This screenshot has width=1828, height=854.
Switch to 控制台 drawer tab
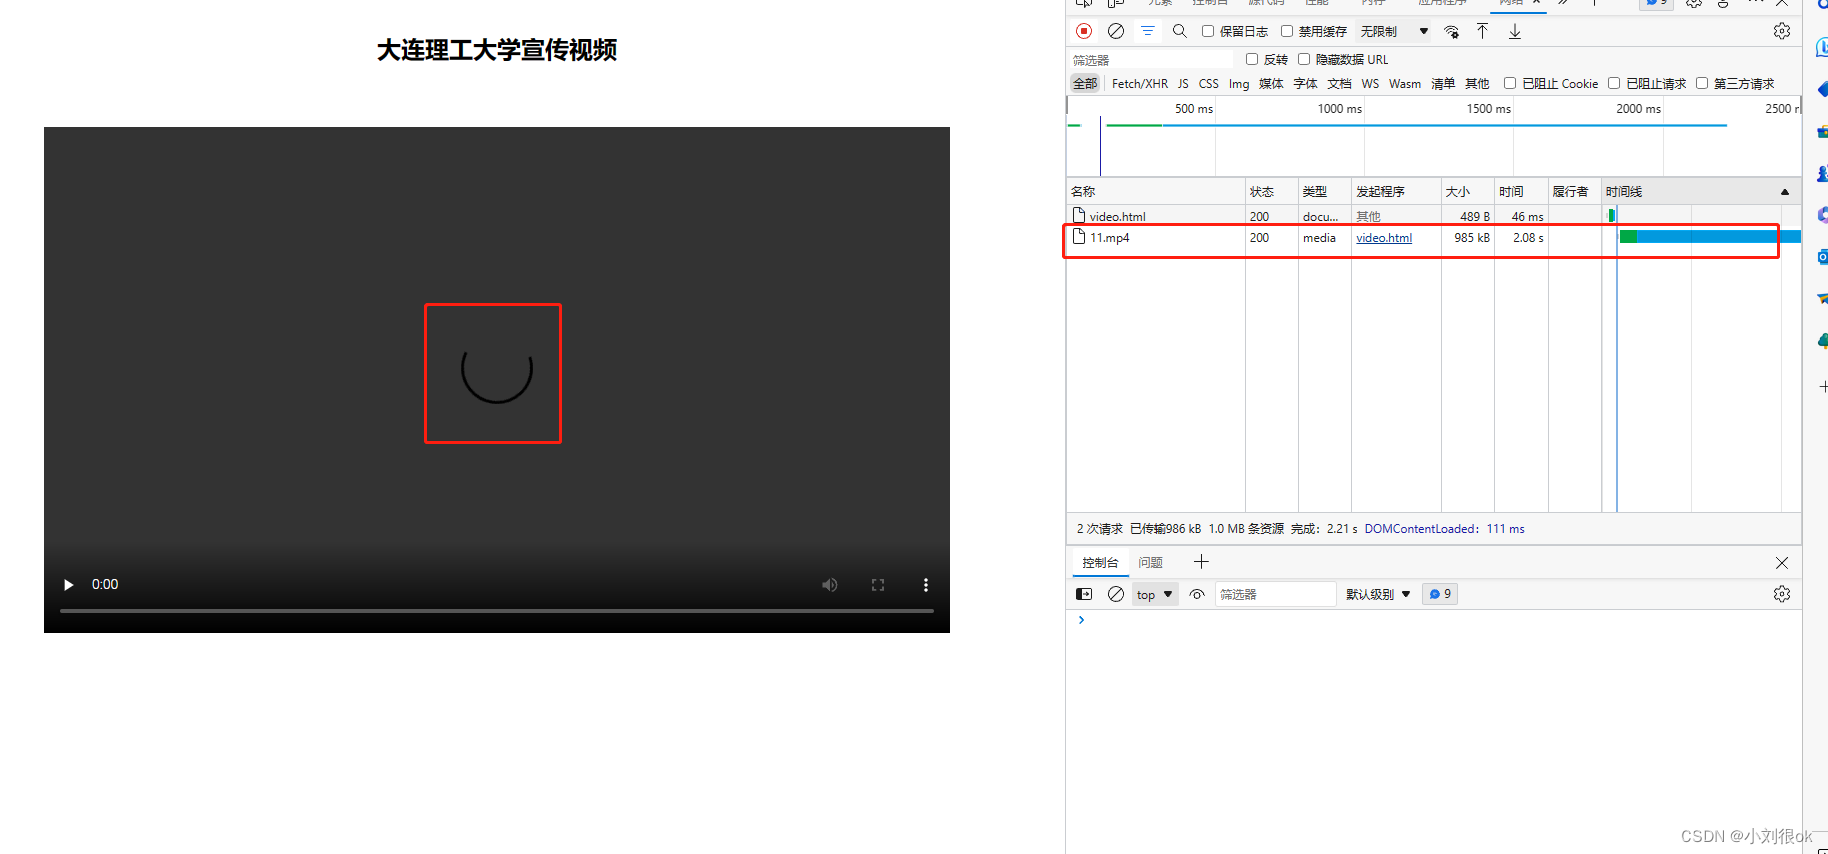[1100, 563]
